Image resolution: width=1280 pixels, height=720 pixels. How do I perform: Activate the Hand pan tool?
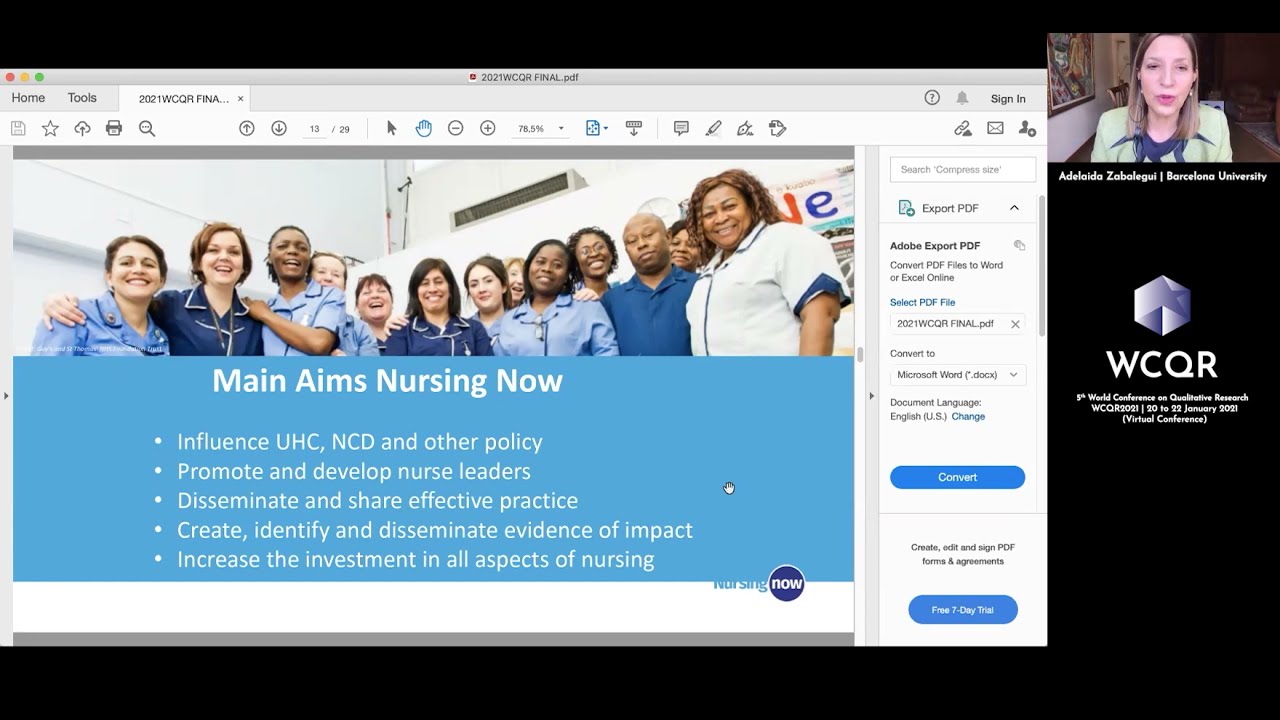(424, 128)
